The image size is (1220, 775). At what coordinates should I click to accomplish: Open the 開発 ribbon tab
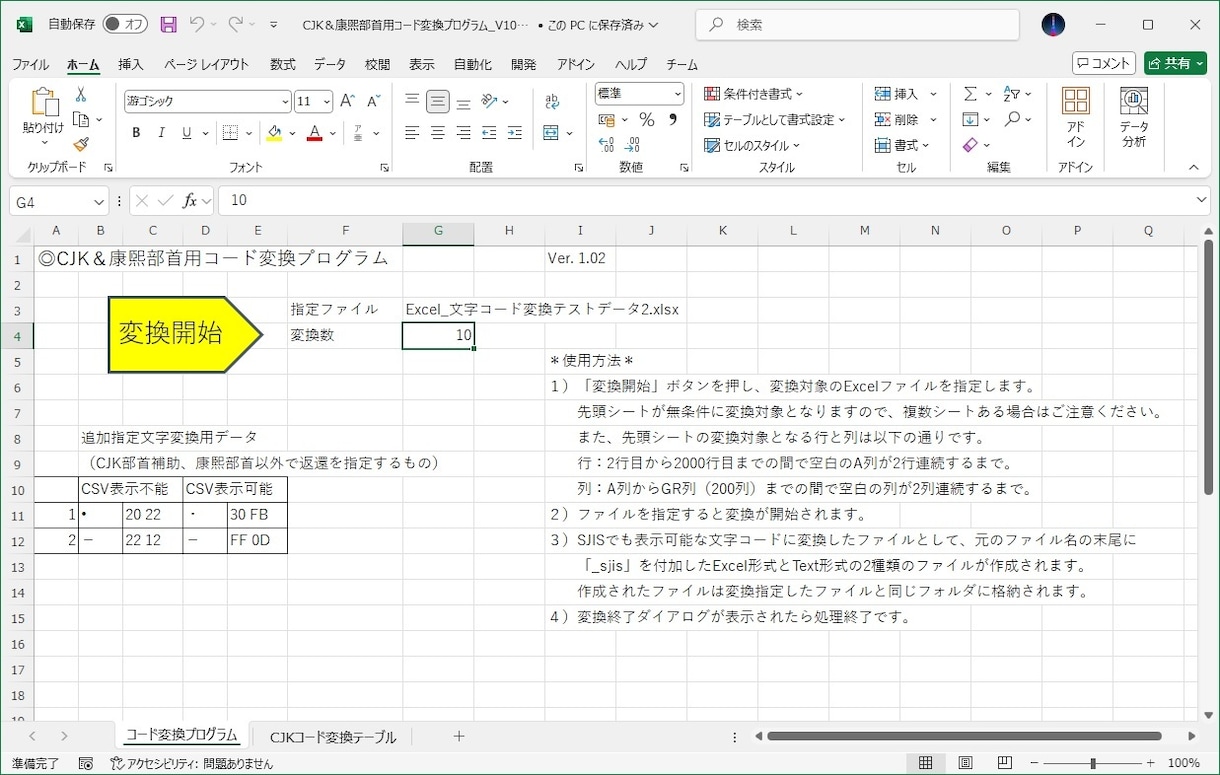point(524,64)
